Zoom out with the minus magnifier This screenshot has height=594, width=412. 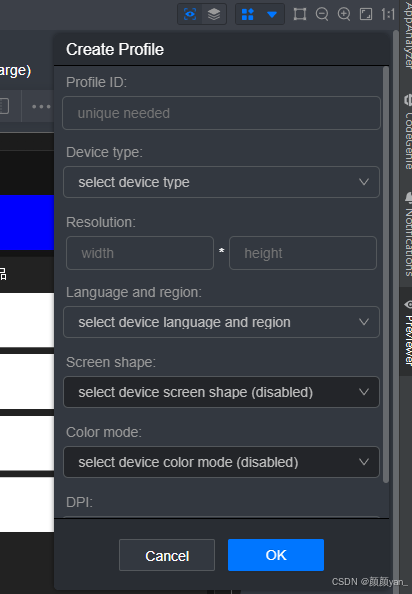pos(322,14)
